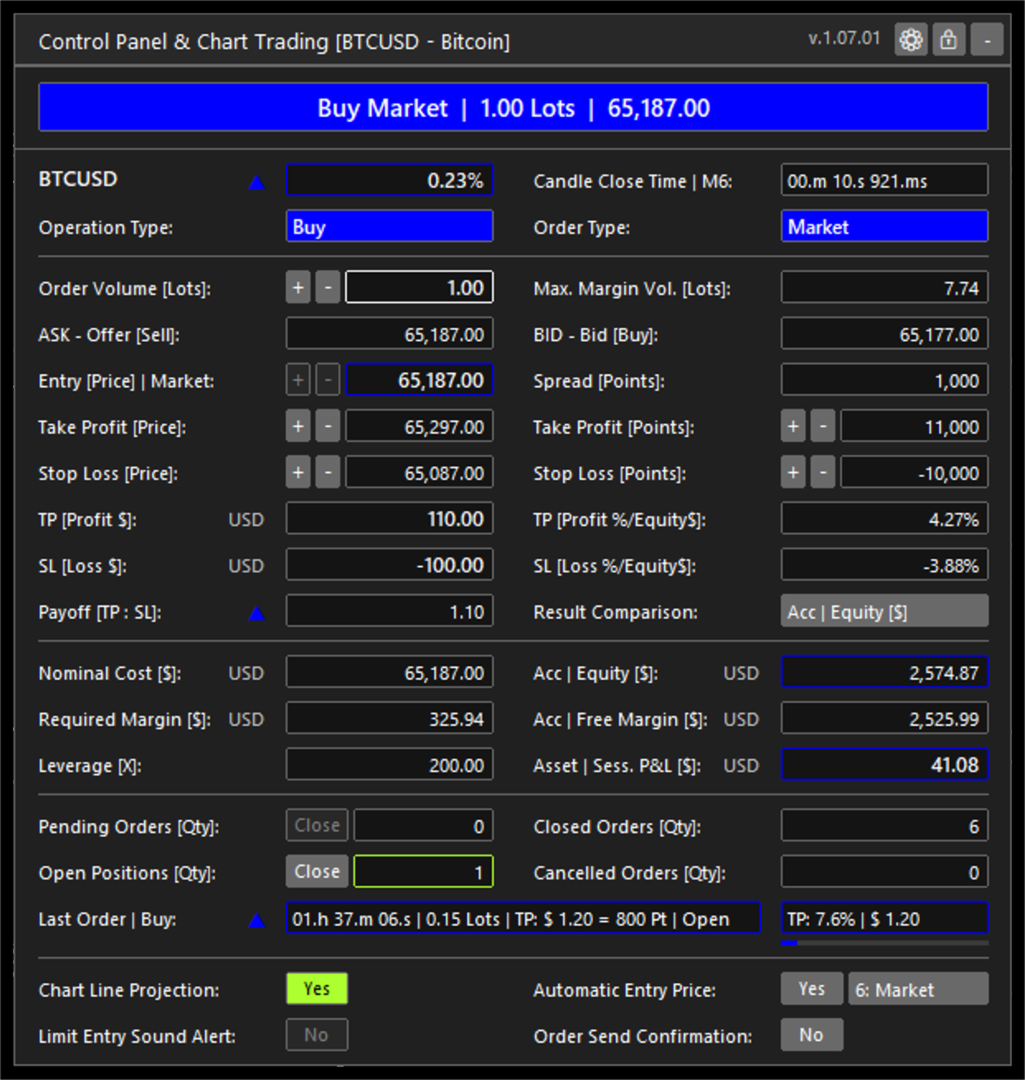
Task: Click Closed Orders quantity 6 box
Action: tap(884, 825)
